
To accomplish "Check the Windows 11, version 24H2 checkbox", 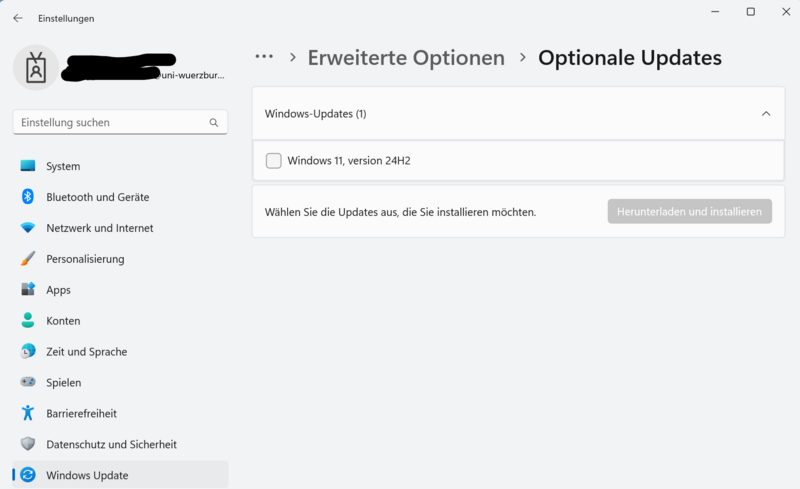I will click(274, 161).
